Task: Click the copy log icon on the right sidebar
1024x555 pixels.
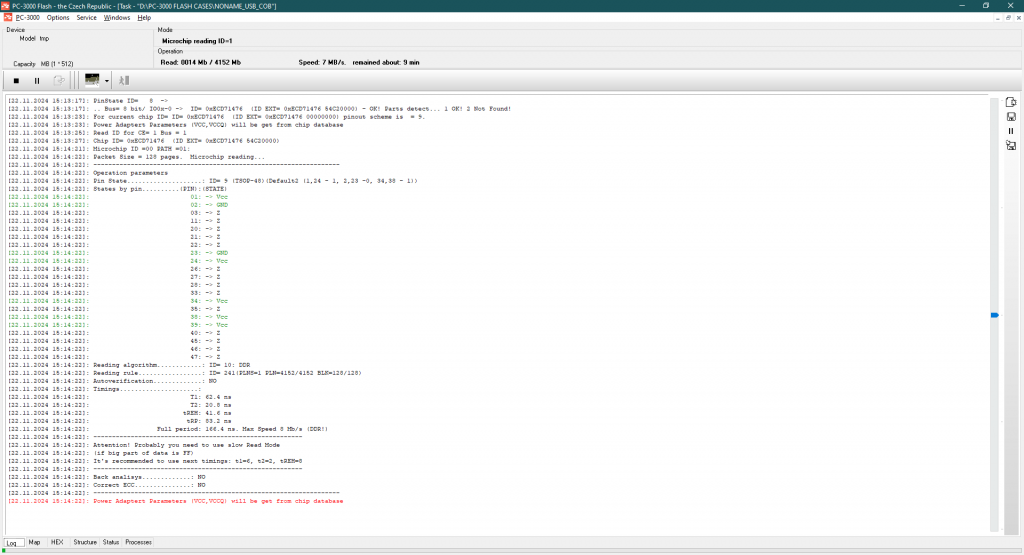Action: [x=1011, y=102]
